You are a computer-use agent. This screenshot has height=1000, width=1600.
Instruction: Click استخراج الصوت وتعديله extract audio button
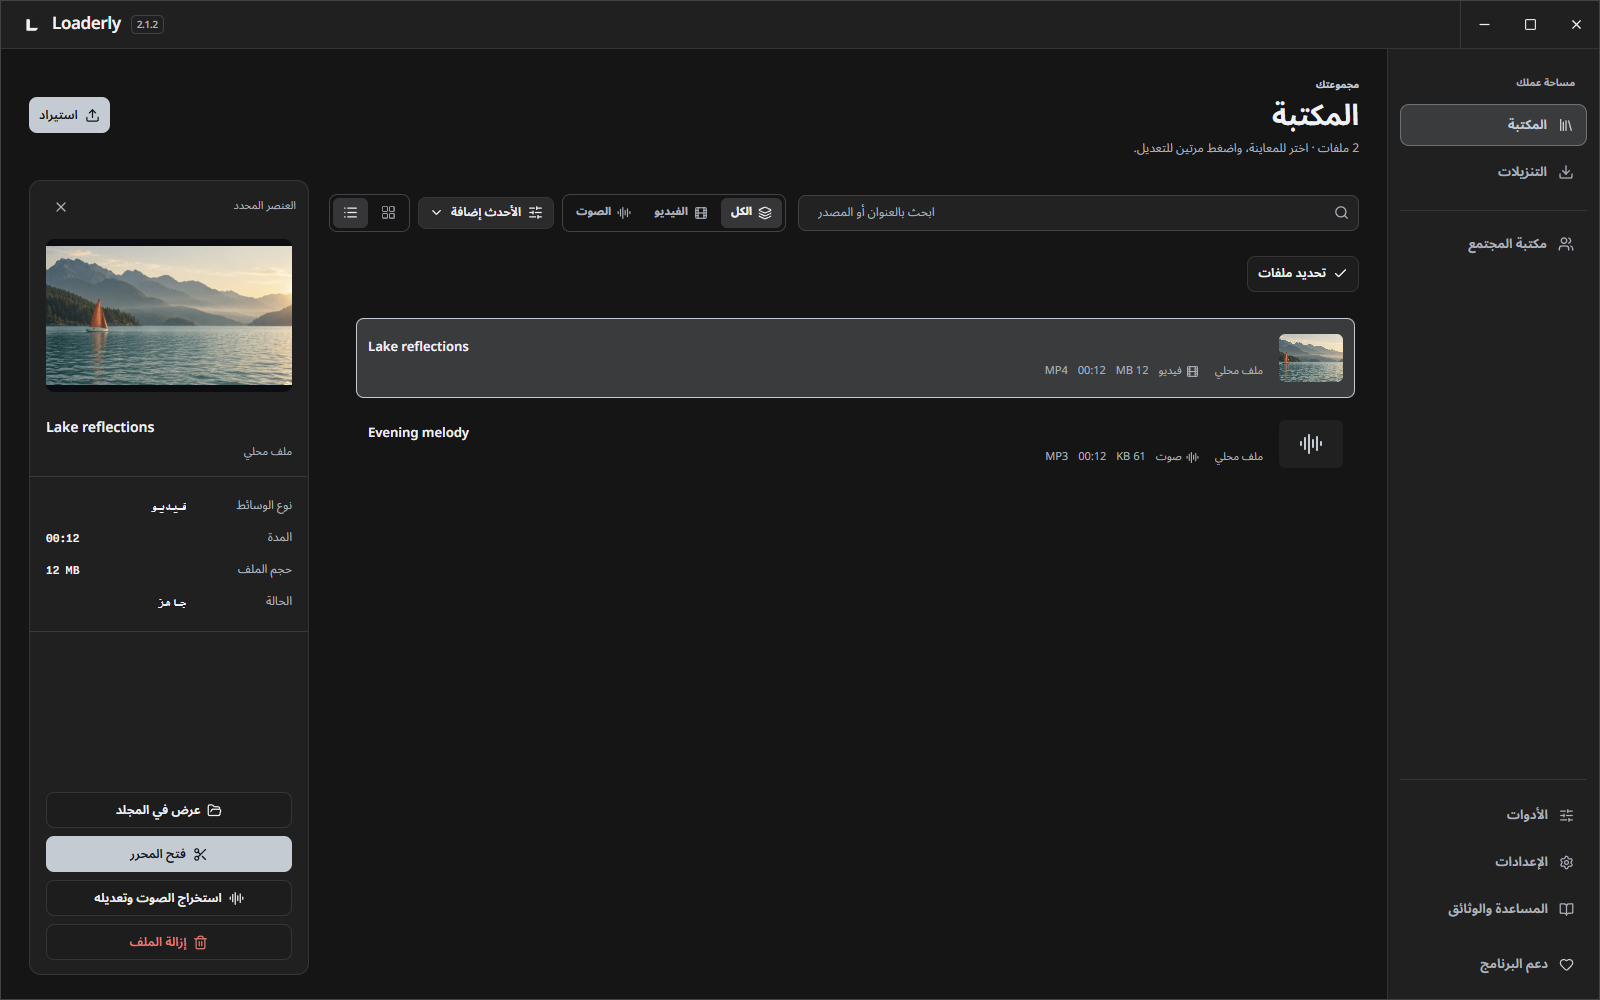pyautogui.click(x=169, y=898)
